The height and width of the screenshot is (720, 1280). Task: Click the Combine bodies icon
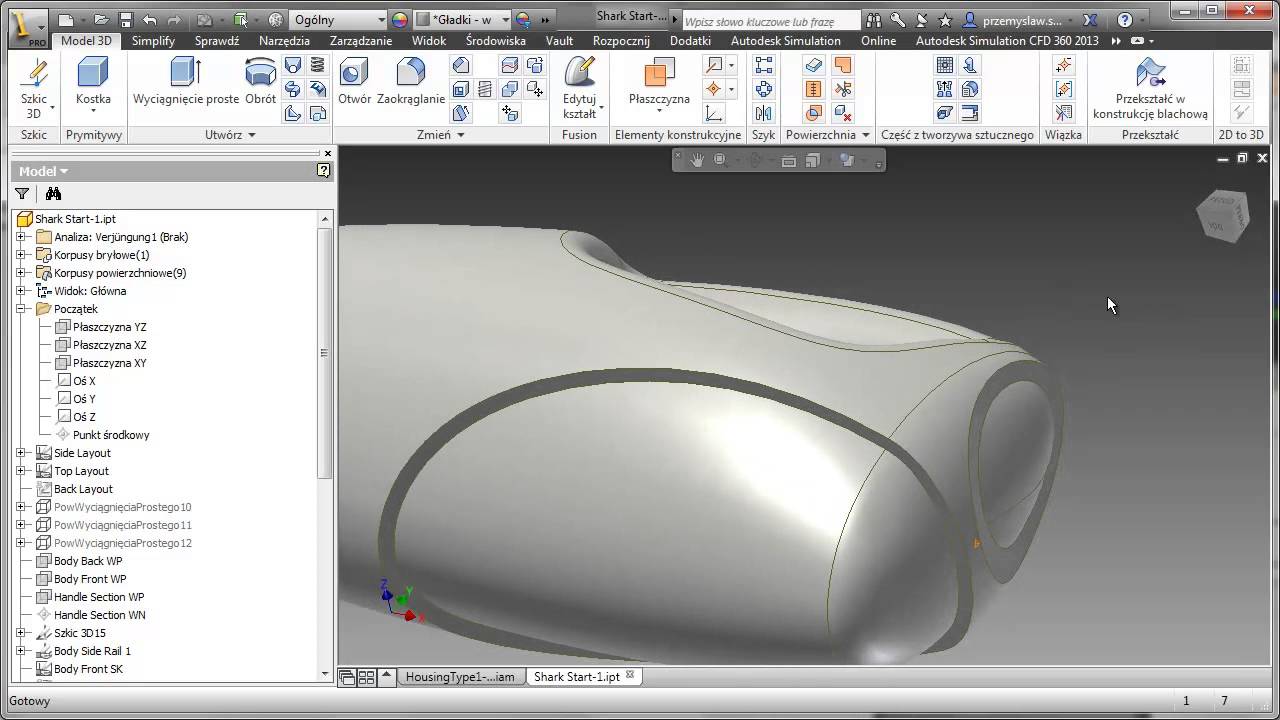[510, 89]
